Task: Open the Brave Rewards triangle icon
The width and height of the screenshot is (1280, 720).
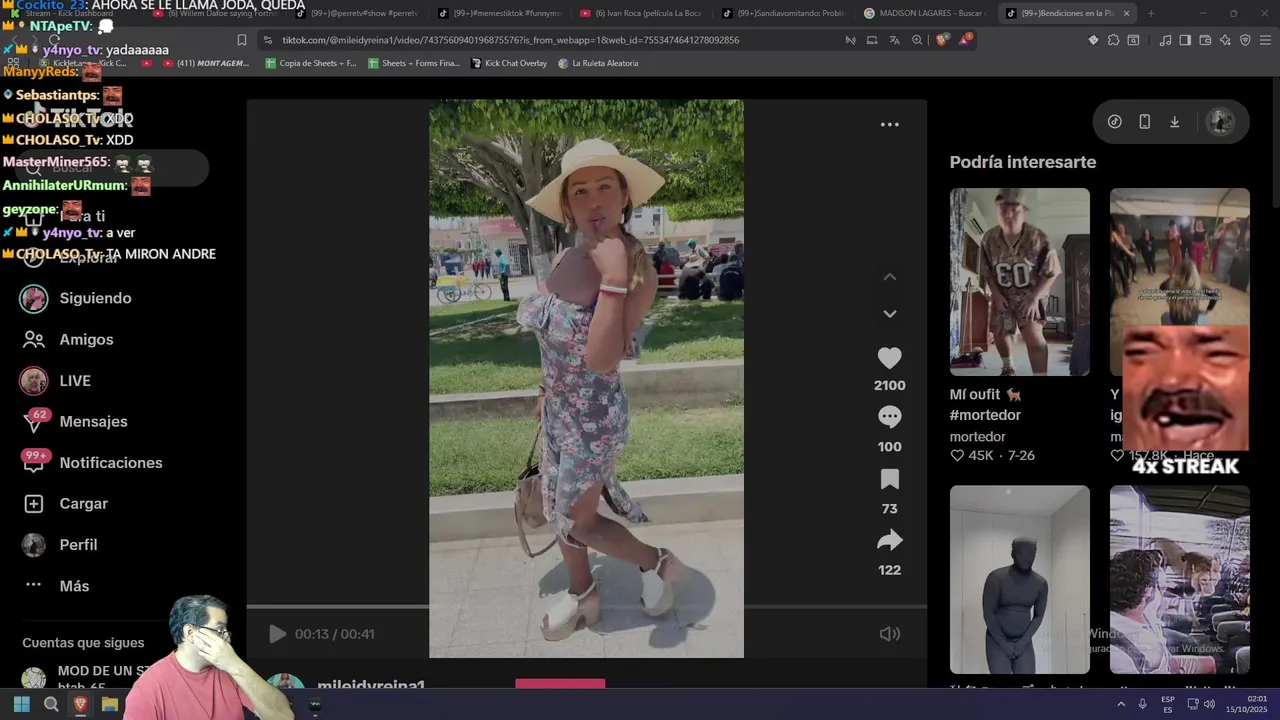Action: point(966,40)
